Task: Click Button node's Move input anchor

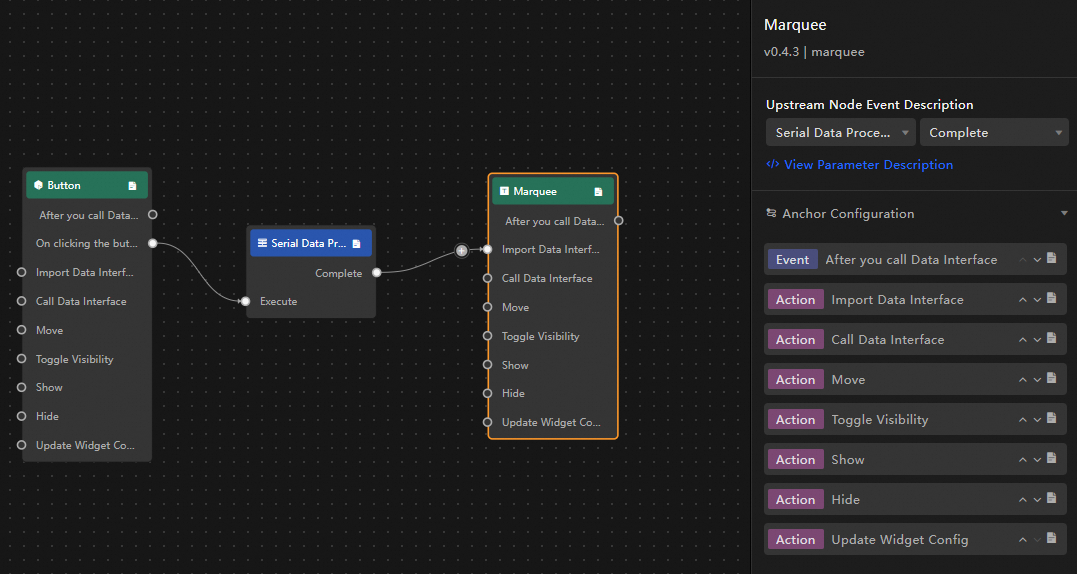Action: (x=21, y=330)
